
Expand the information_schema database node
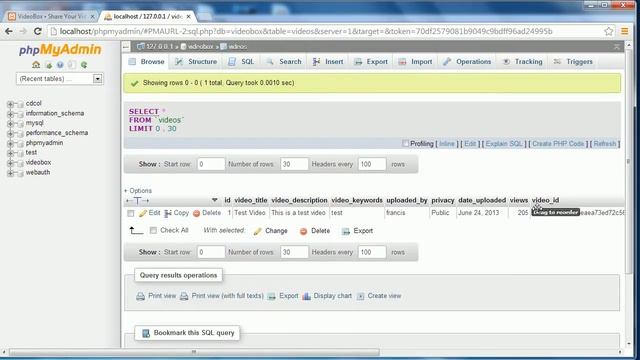(10, 114)
